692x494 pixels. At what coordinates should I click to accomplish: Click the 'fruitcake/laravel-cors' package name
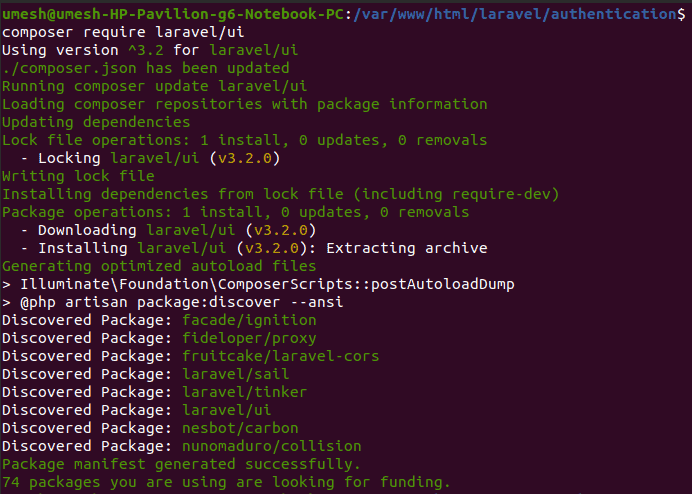(x=281, y=356)
